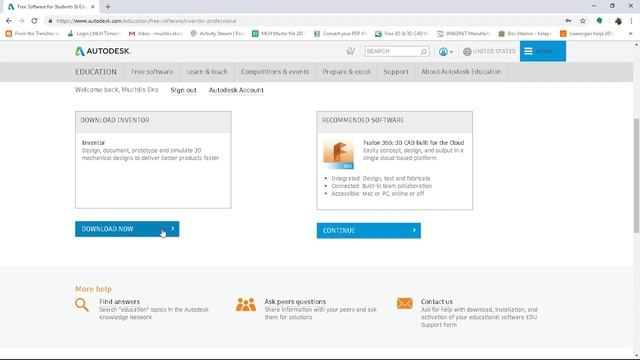Click the Recommended Software panel header
640x360 pixels.
click(395, 122)
